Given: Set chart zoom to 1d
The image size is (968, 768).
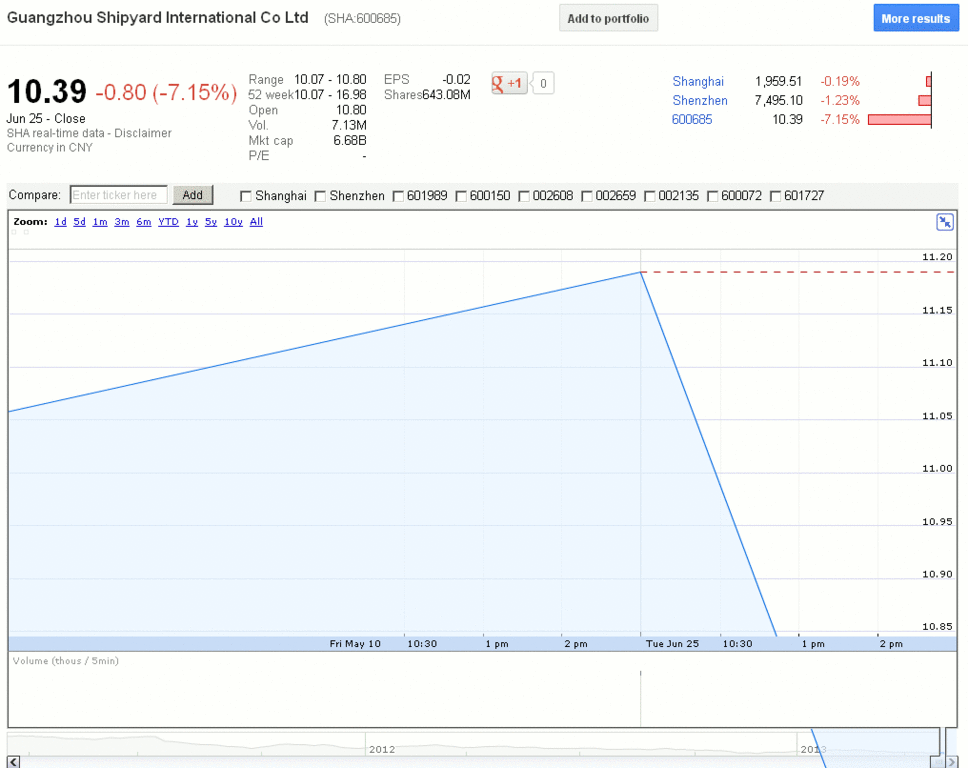Looking at the screenshot, I should pos(60,222).
